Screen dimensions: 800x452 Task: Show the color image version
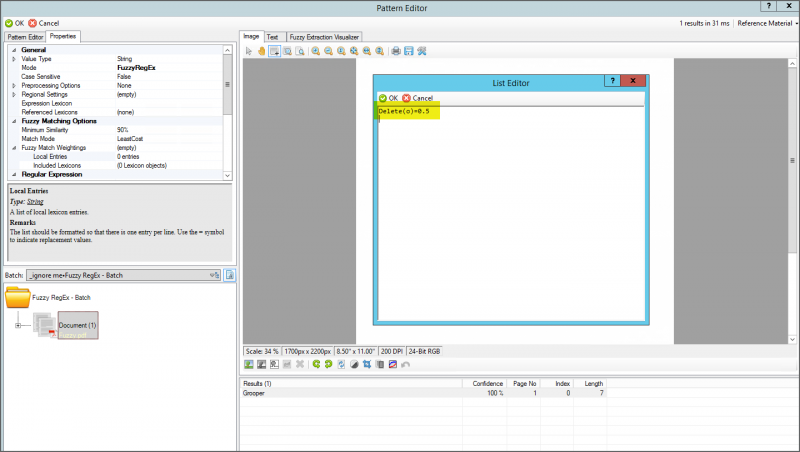tap(249, 364)
